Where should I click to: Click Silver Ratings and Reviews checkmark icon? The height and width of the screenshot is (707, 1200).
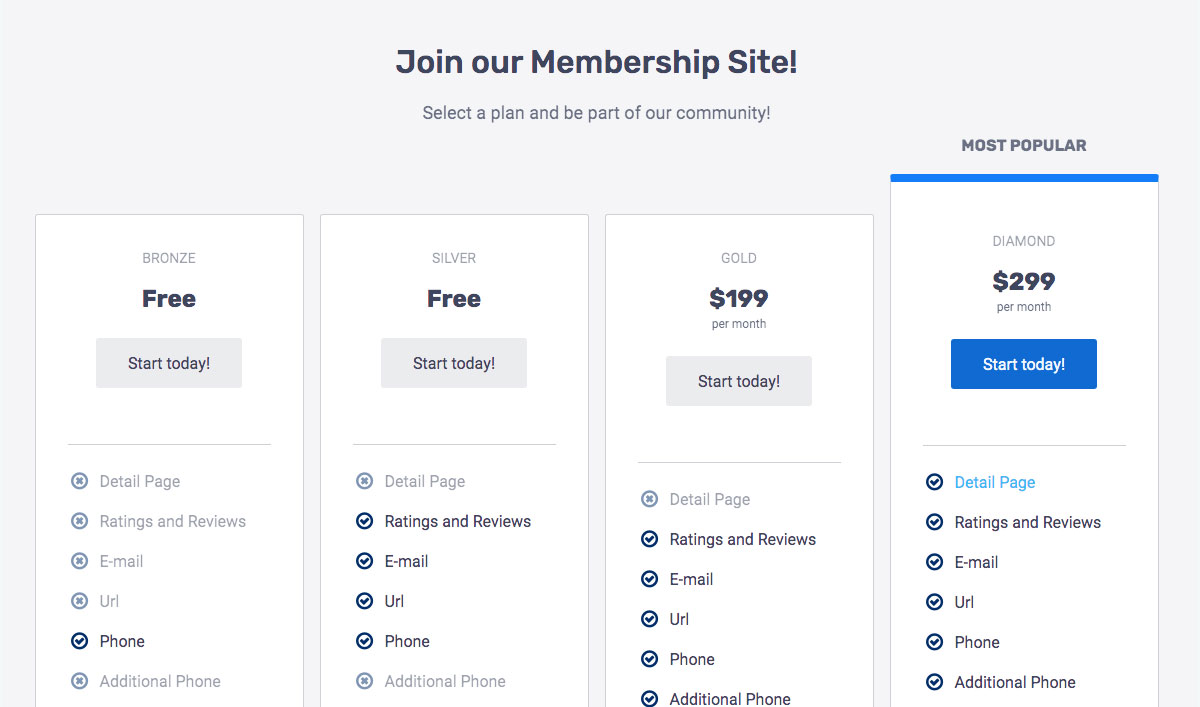365,521
